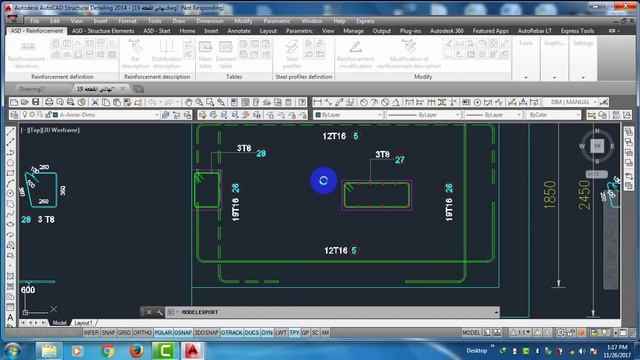640x360 pixels.
Task: Switch to the Drawing1 document tab
Action: click(32, 89)
